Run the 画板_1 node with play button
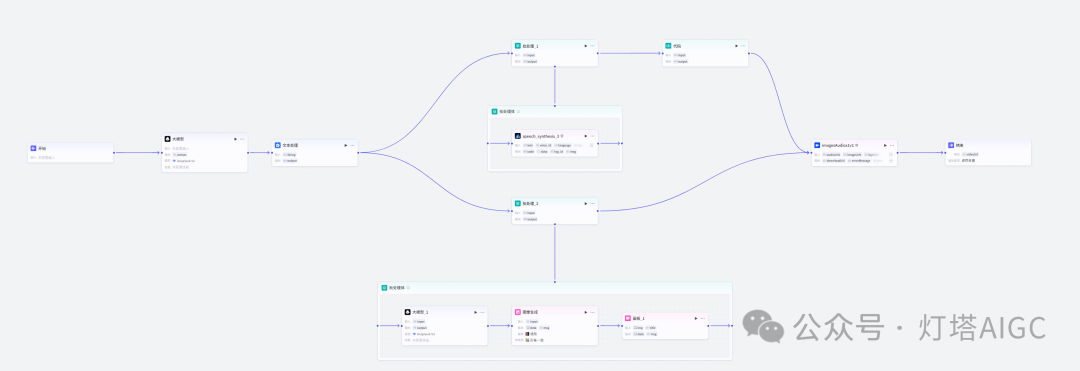 click(x=696, y=318)
